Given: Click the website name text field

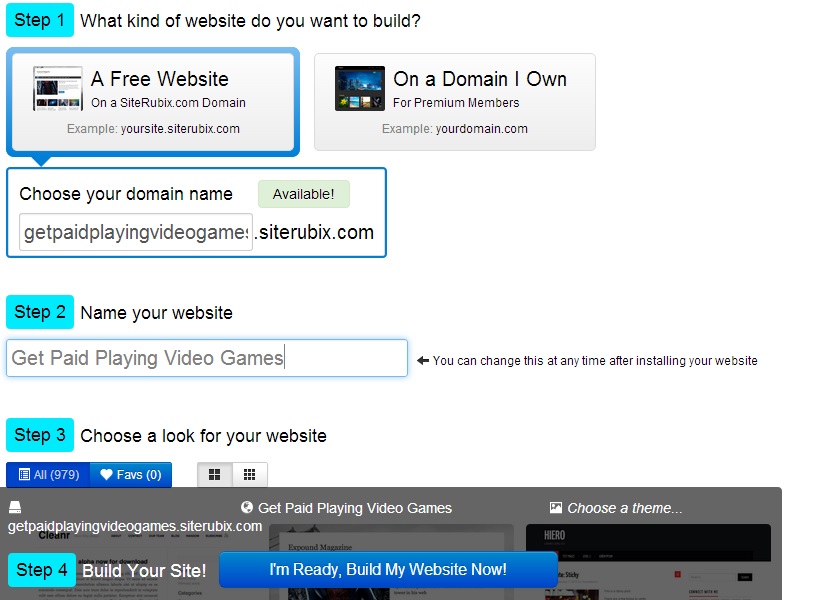Looking at the screenshot, I should point(207,358).
